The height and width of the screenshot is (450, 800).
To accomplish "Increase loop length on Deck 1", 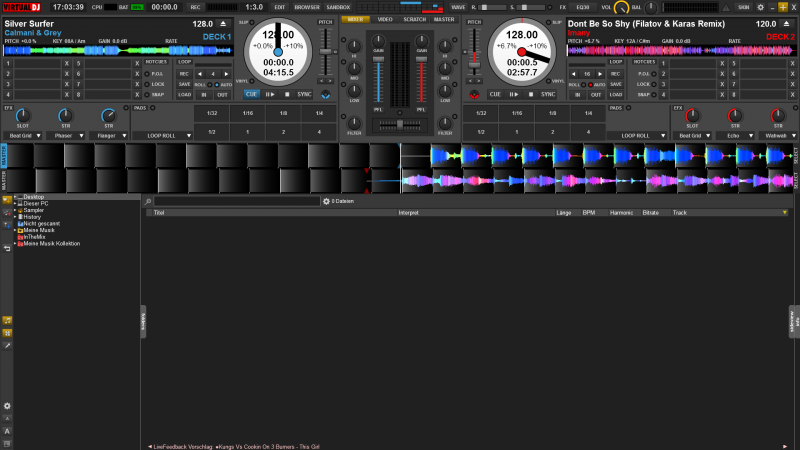I will [227, 74].
